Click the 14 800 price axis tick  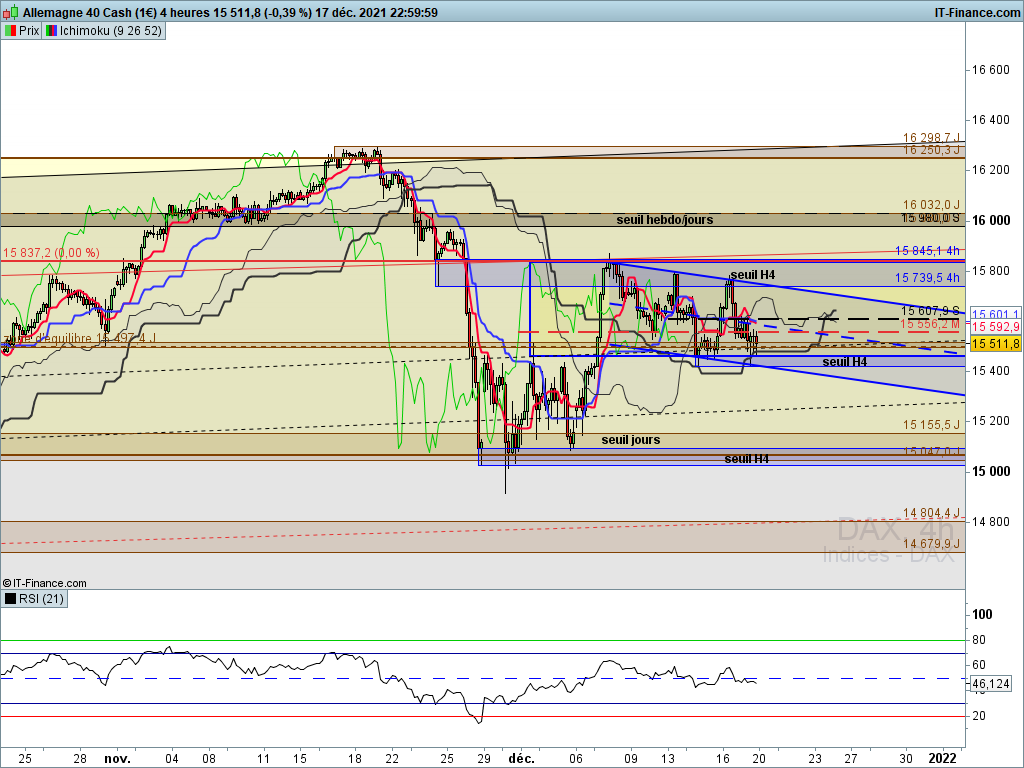click(x=990, y=522)
